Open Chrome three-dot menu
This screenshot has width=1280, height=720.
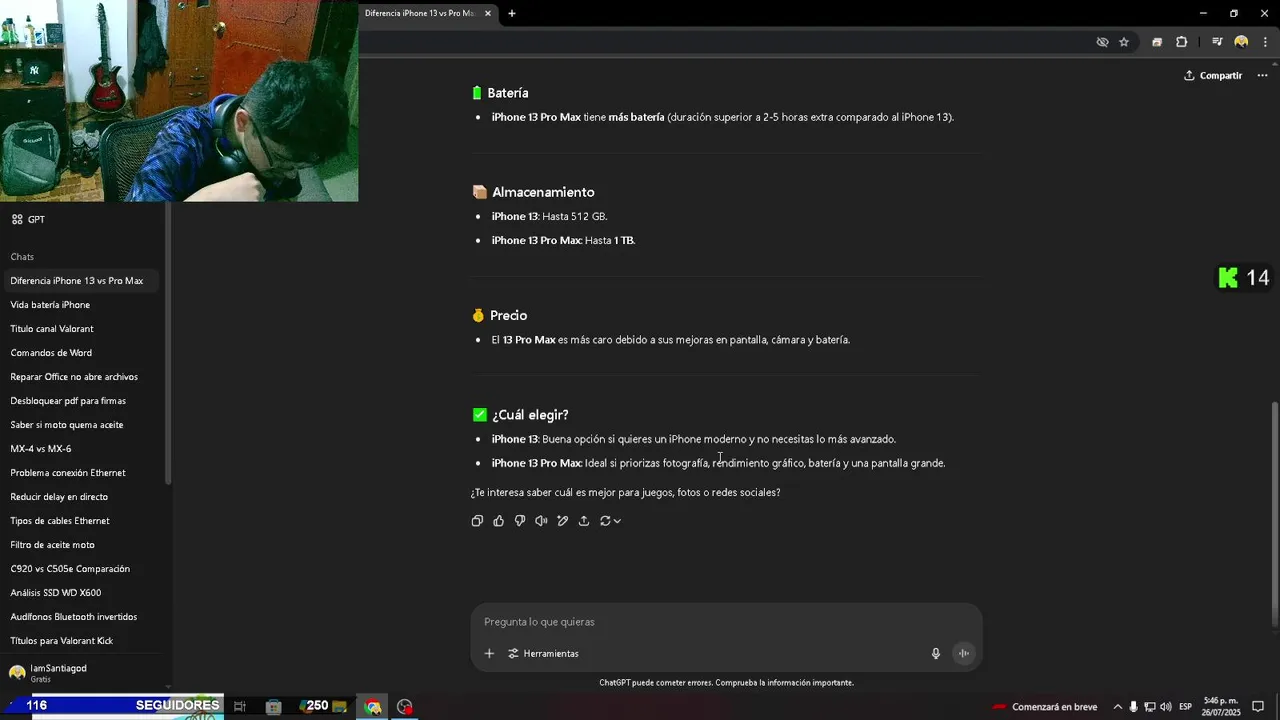1265,42
